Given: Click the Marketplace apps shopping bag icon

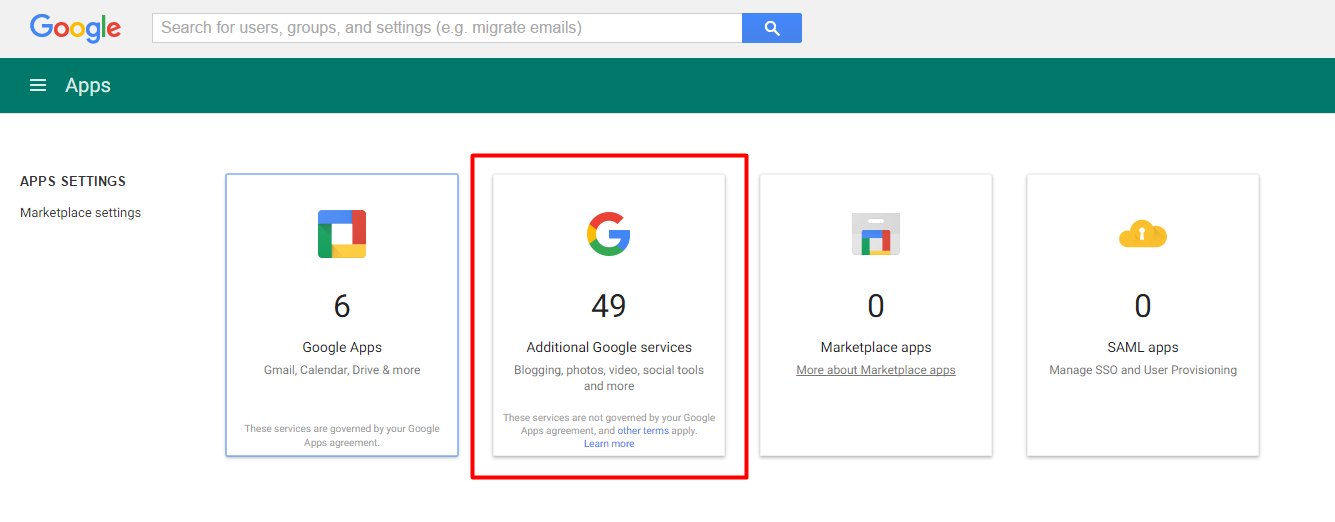Looking at the screenshot, I should point(876,234).
